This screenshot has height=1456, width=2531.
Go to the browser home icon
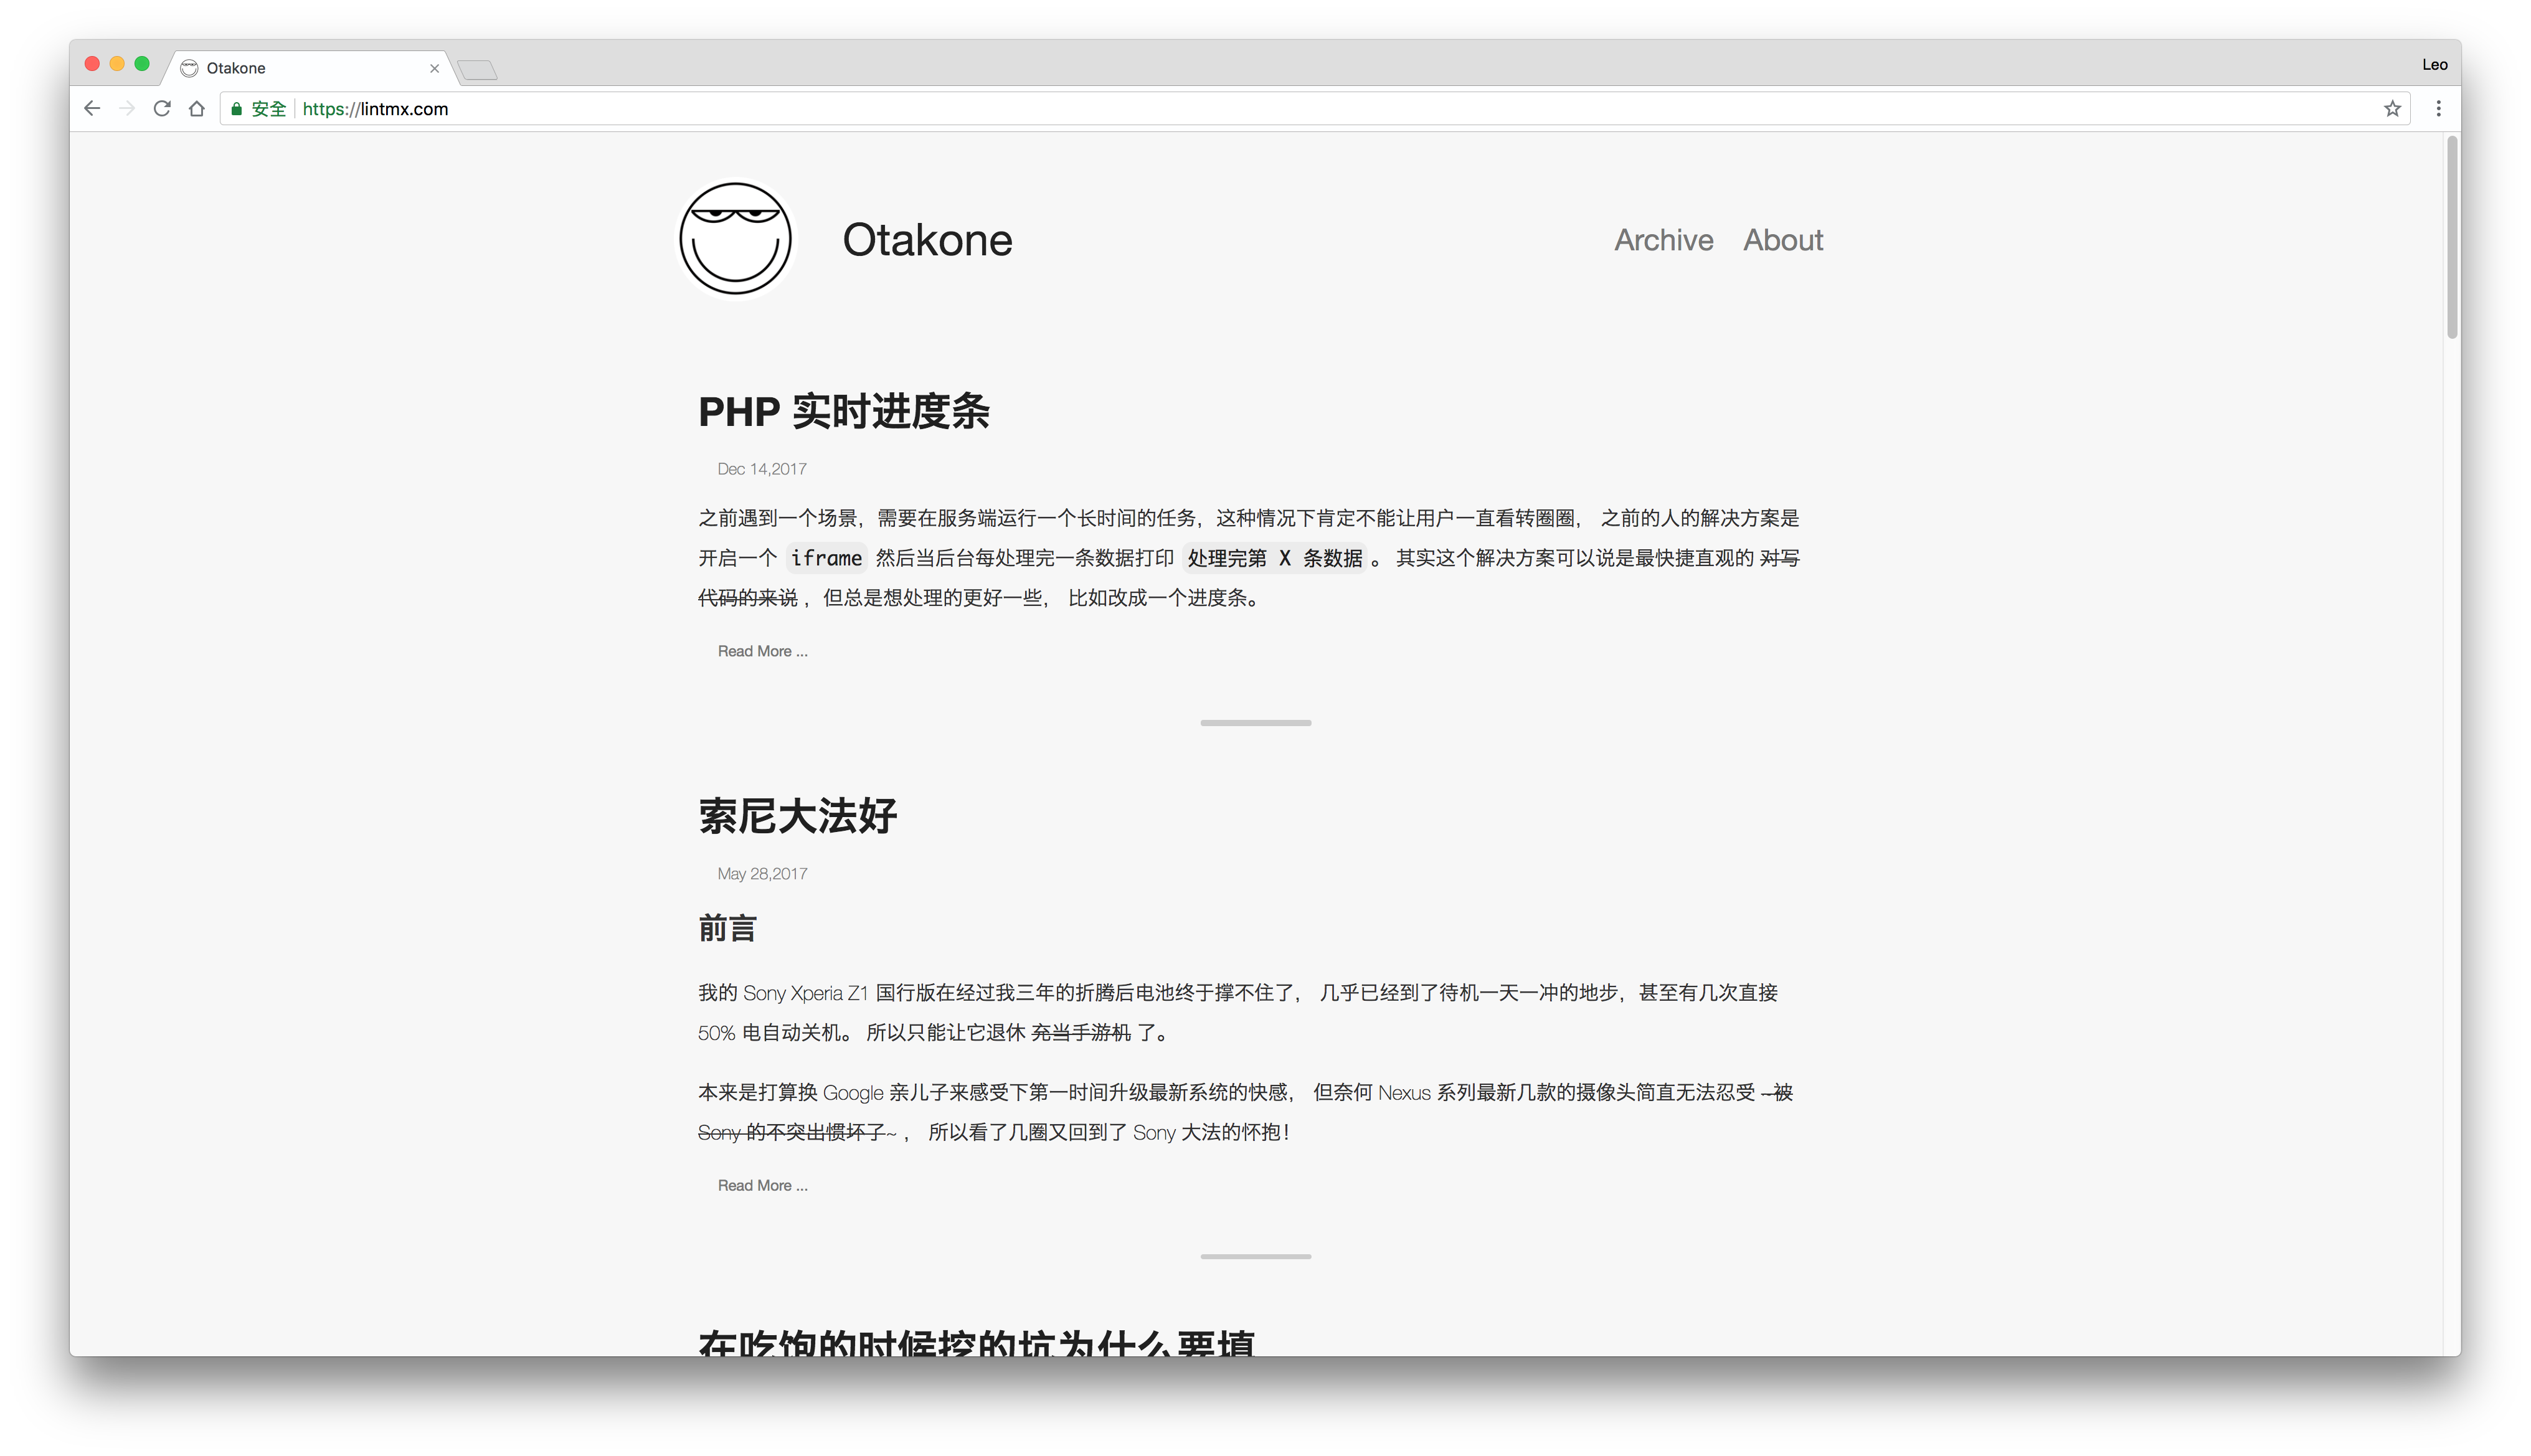pos(197,108)
